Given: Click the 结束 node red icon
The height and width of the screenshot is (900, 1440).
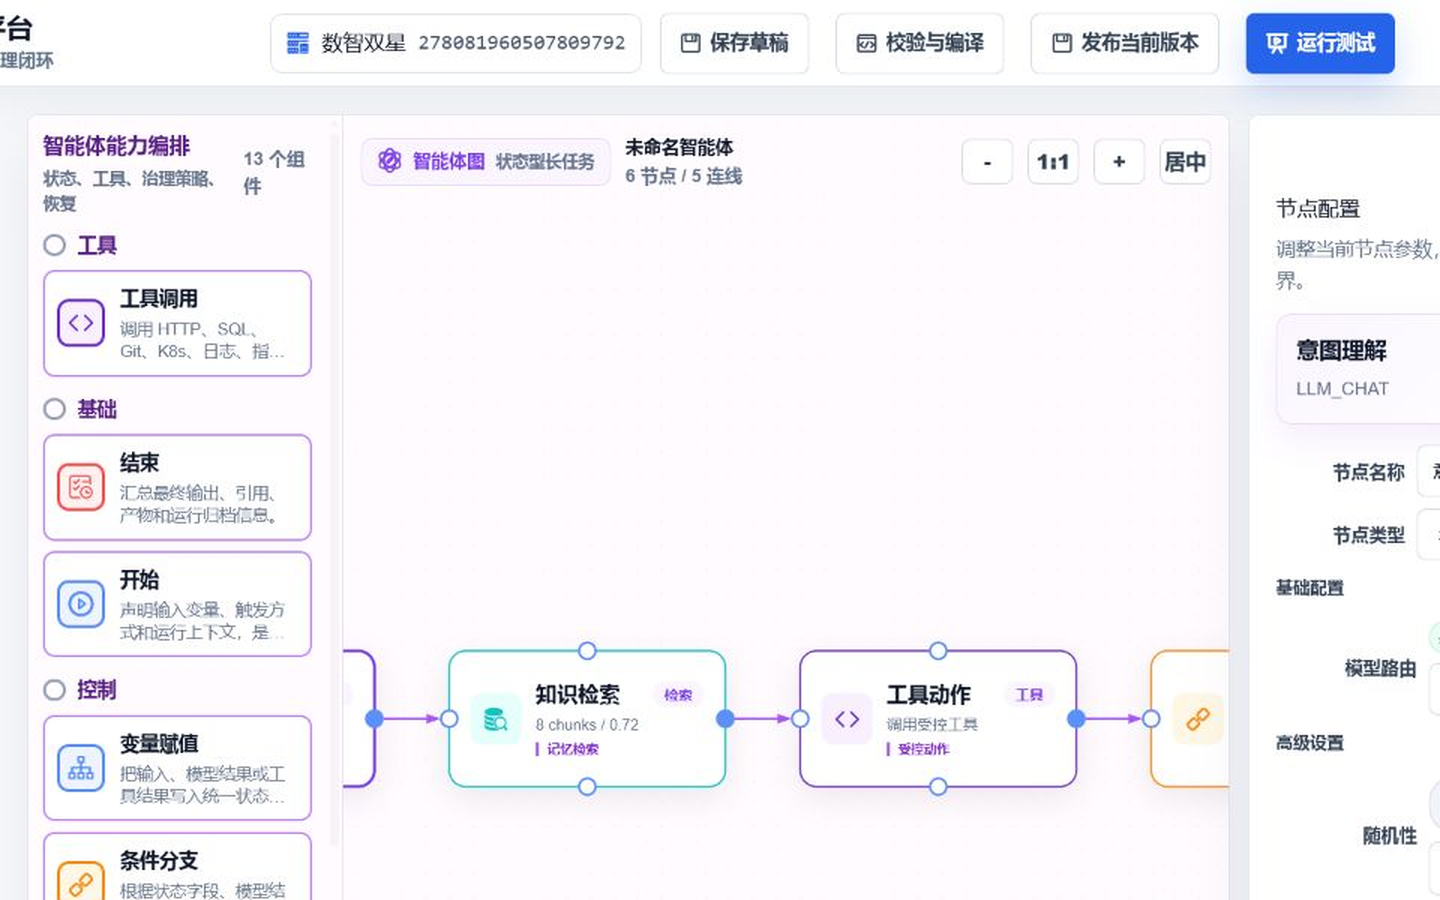Looking at the screenshot, I should tap(81, 487).
